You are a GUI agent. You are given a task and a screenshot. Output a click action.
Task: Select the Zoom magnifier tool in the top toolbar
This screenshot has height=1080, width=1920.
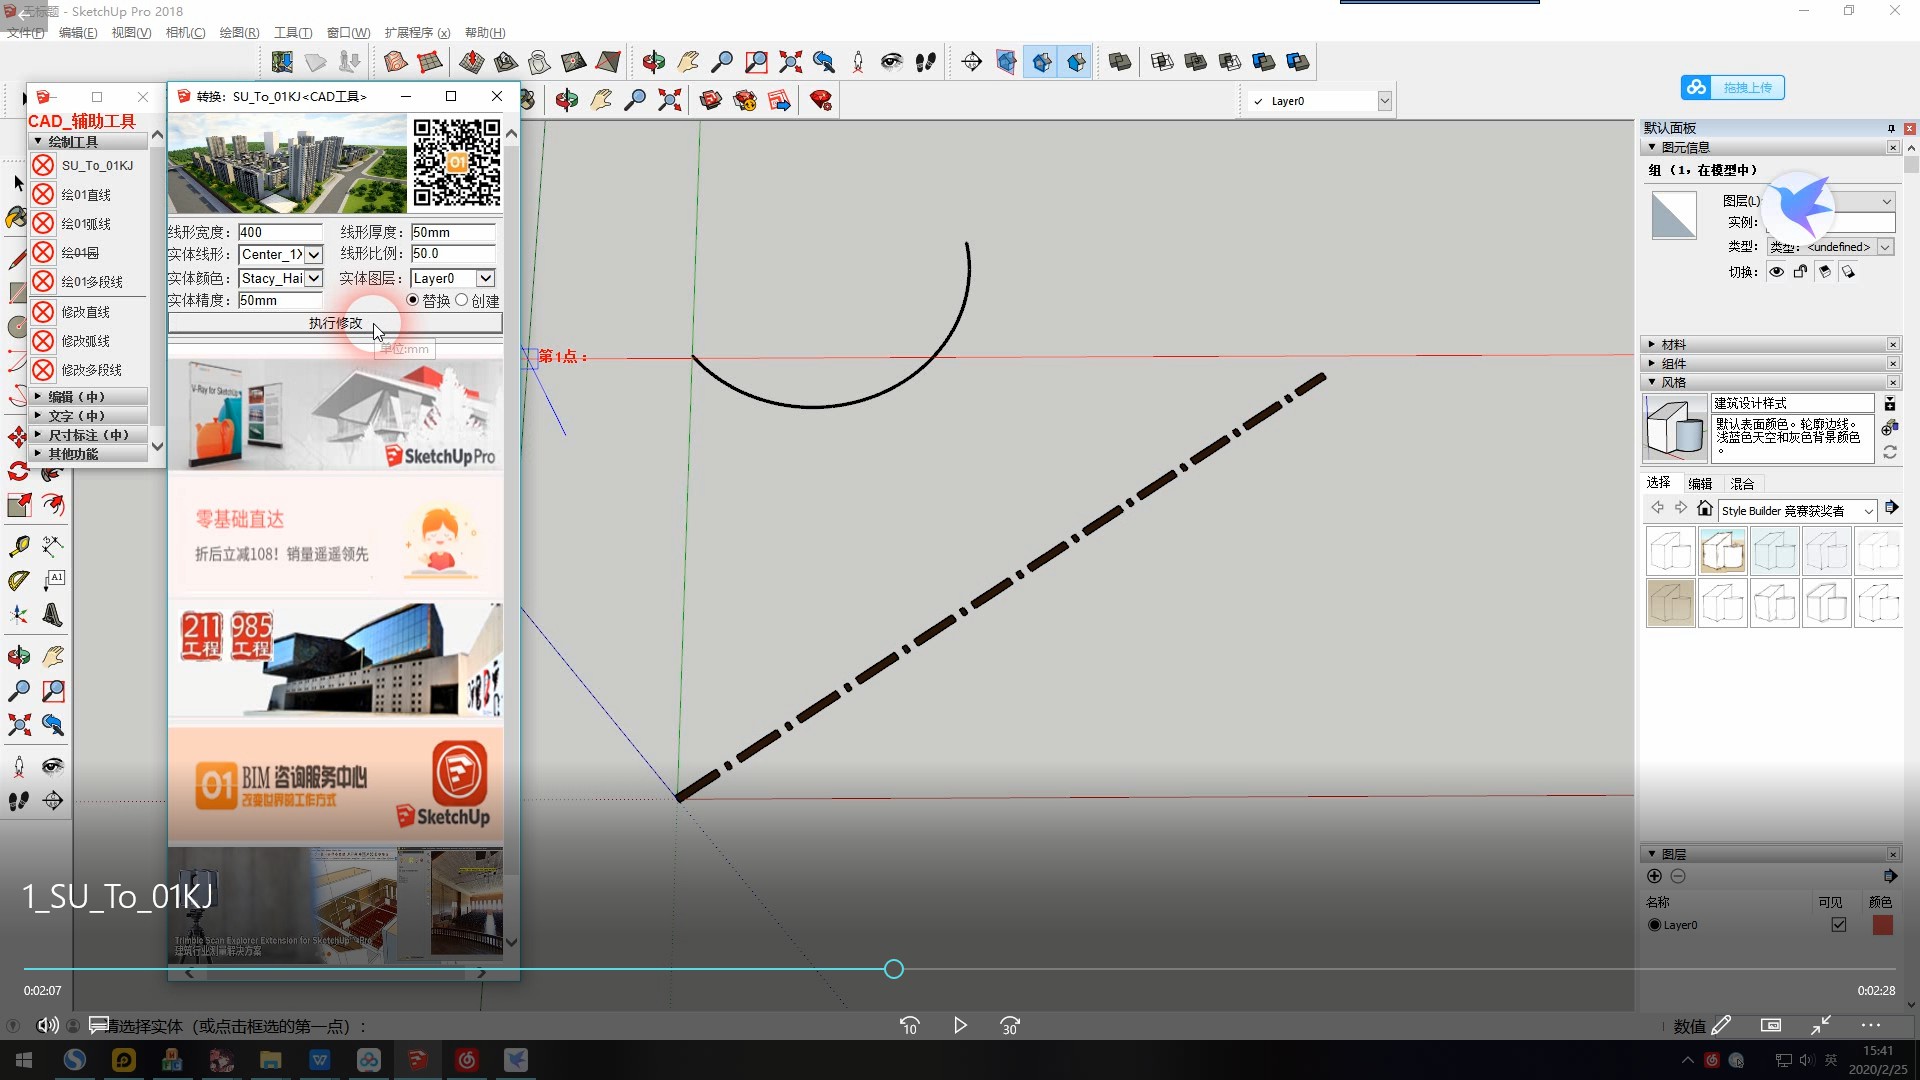722,62
